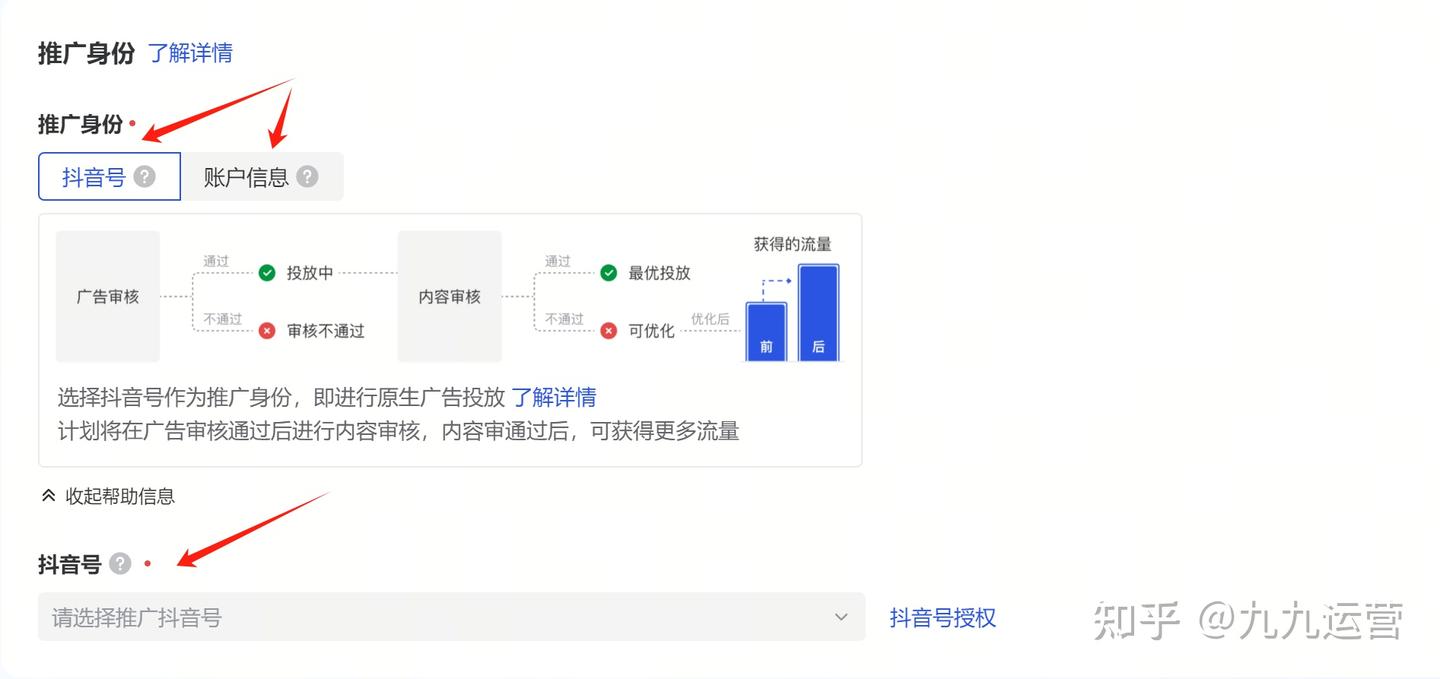
Task: Click the 前 traffic bar
Action: (766, 331)
